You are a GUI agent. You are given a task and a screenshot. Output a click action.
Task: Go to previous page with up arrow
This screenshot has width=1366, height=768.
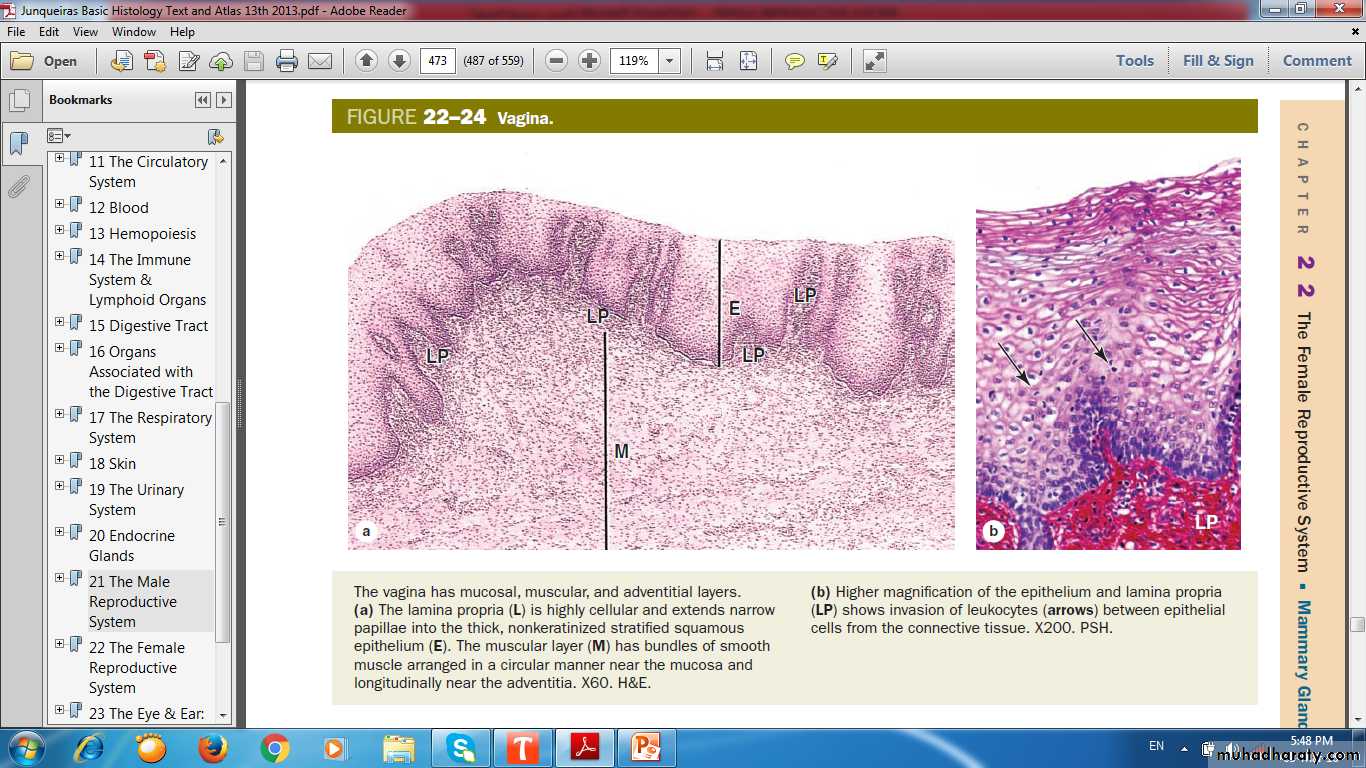pos(366,61)
